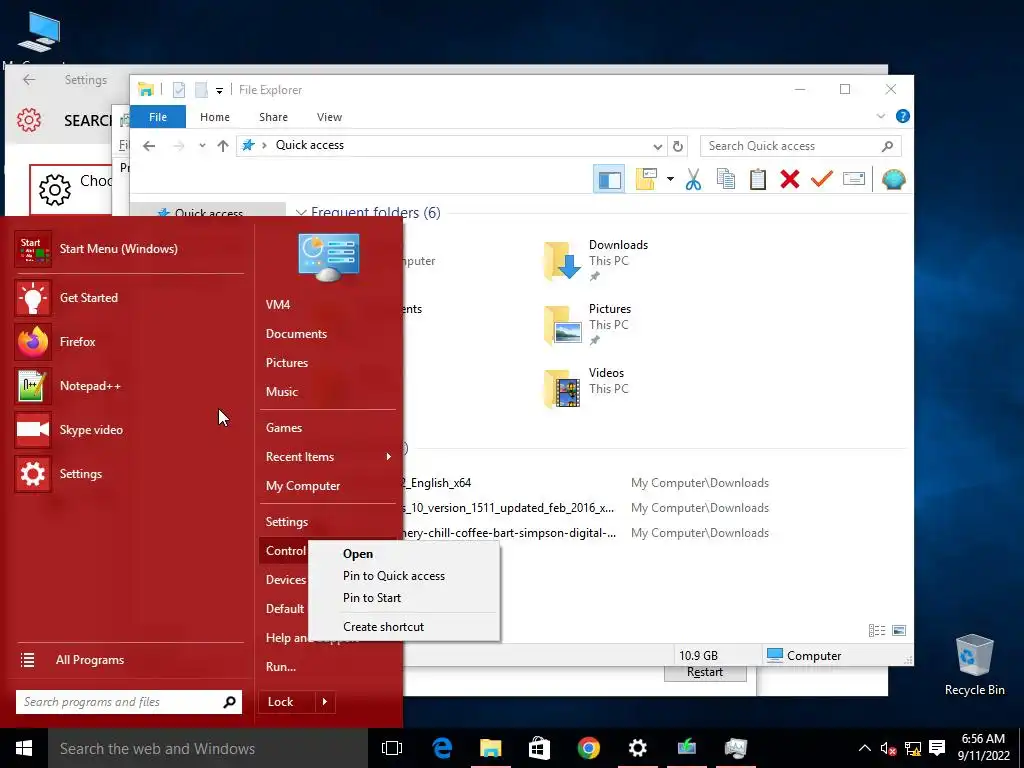
Task: Click the Windows Start button
Action: (24, 748)
